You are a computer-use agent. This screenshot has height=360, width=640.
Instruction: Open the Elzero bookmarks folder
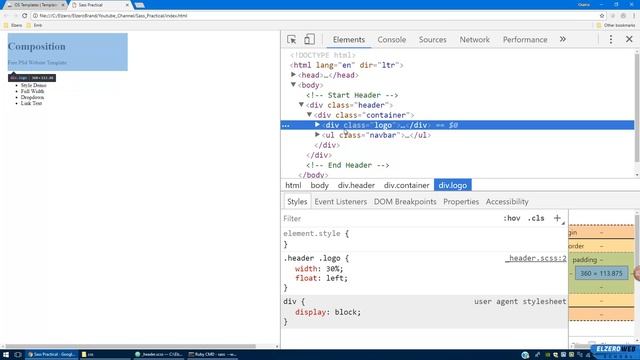[13, 25]
